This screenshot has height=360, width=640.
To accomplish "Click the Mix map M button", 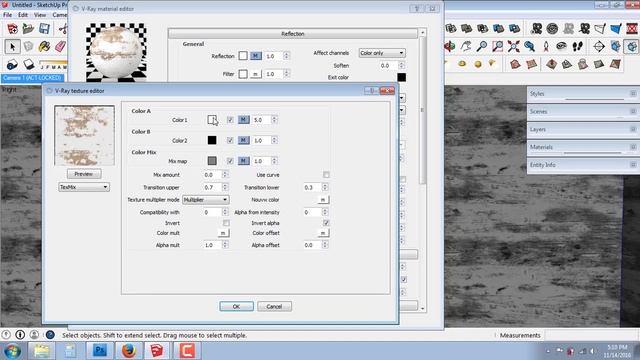I will tap(244, 161).
